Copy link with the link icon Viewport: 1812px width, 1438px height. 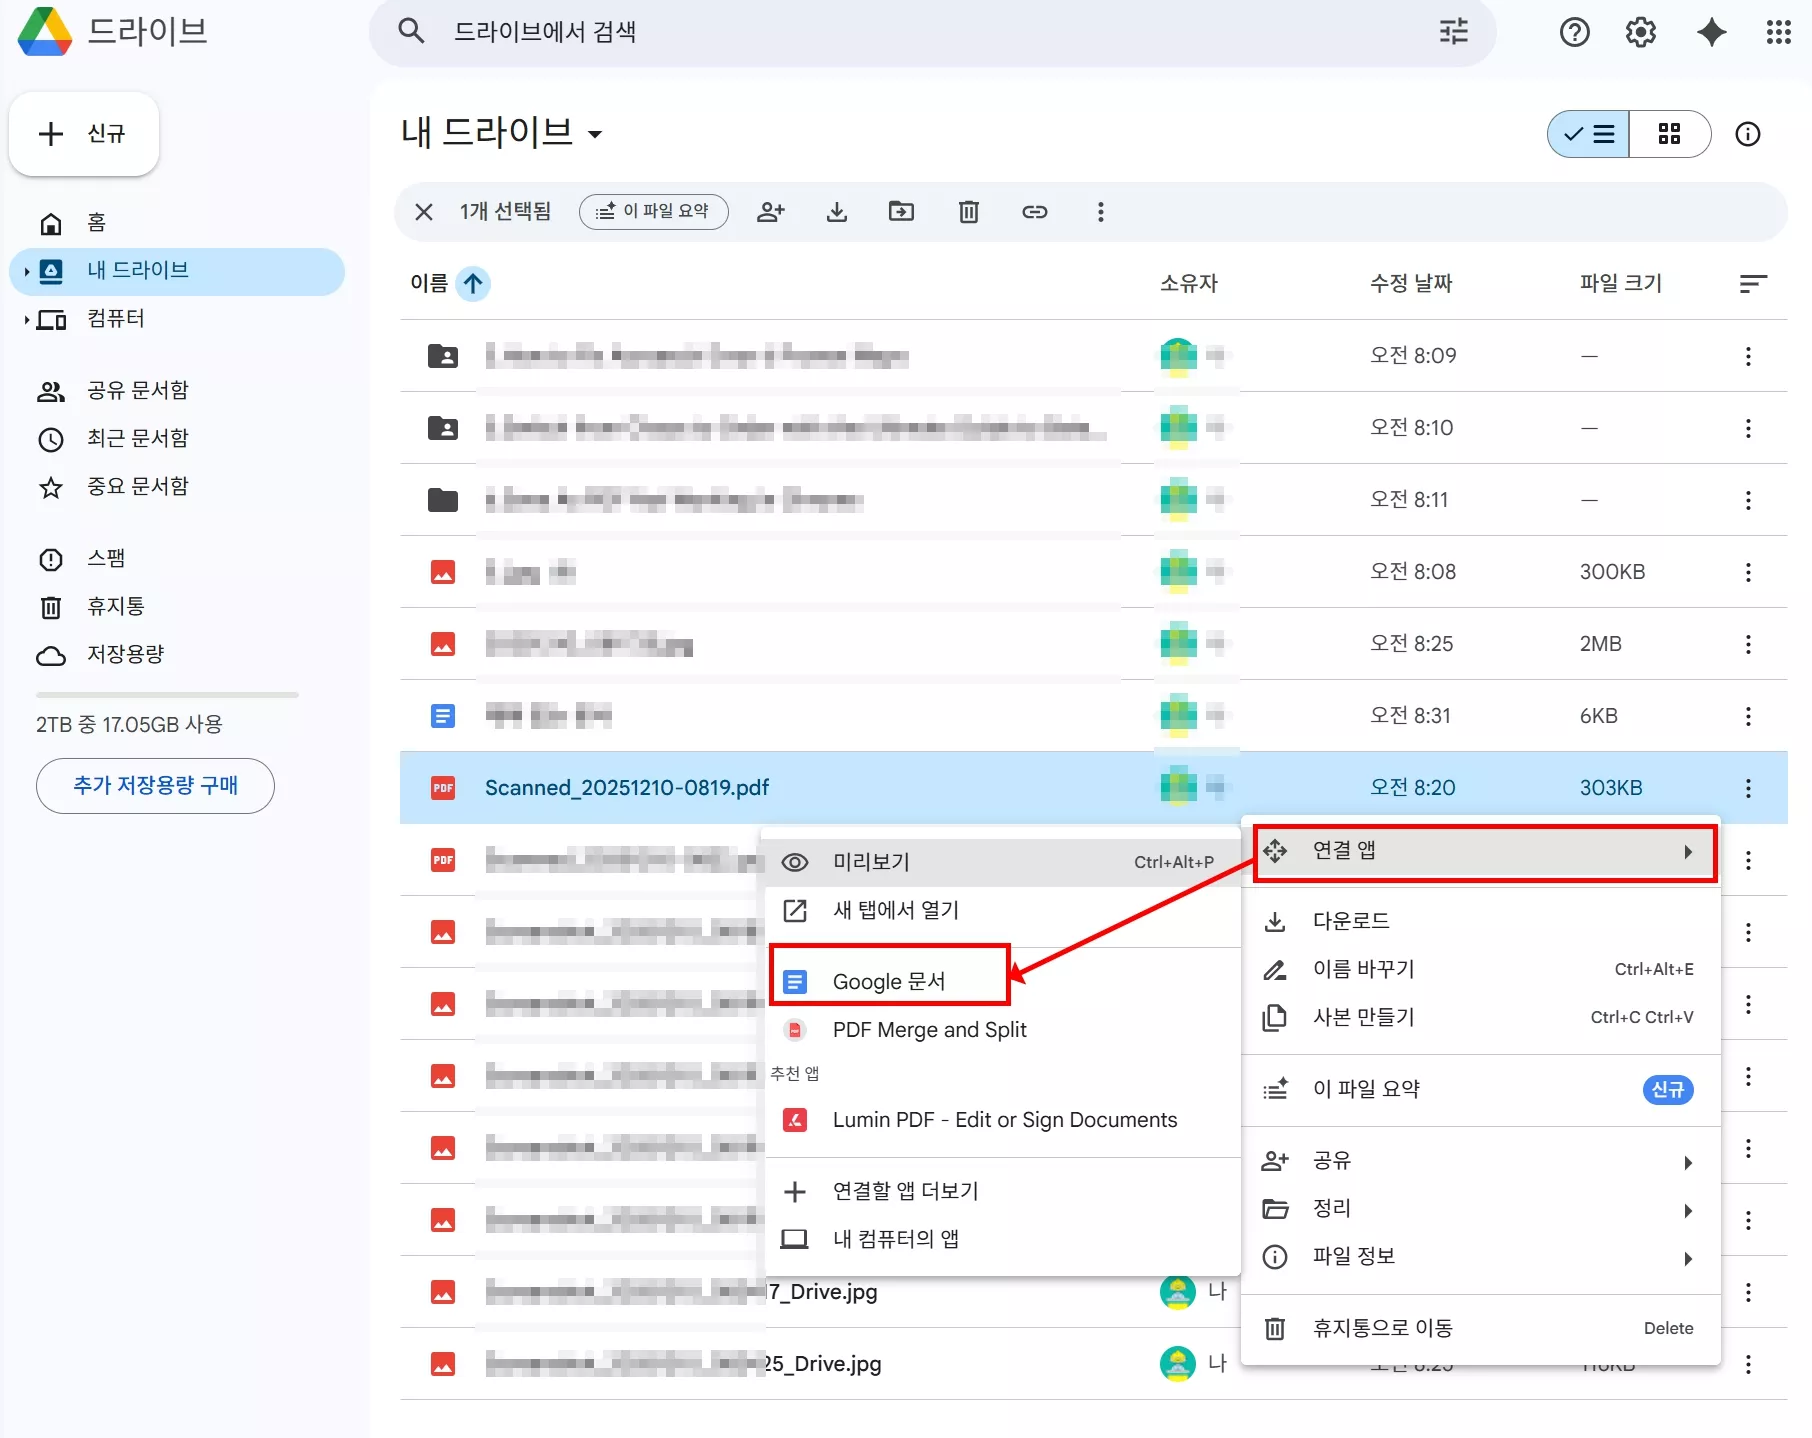click(x=1035, y=212)
